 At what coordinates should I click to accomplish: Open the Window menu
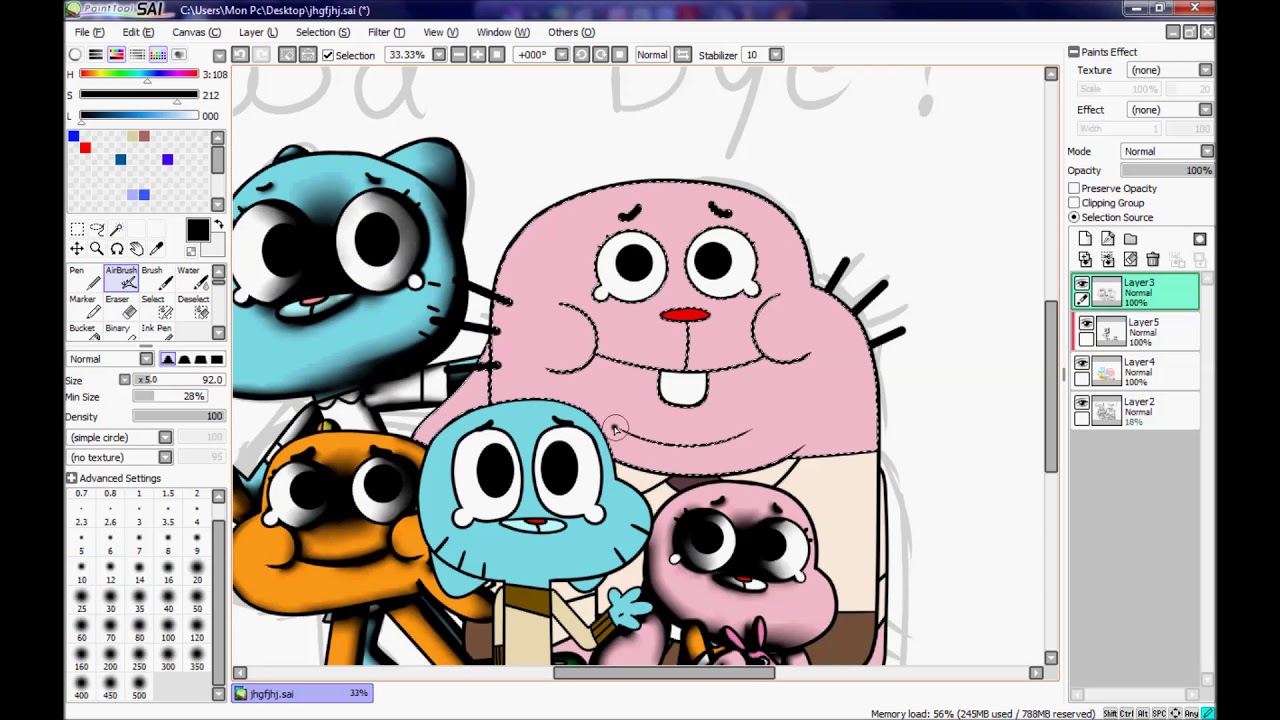point(503,32)
